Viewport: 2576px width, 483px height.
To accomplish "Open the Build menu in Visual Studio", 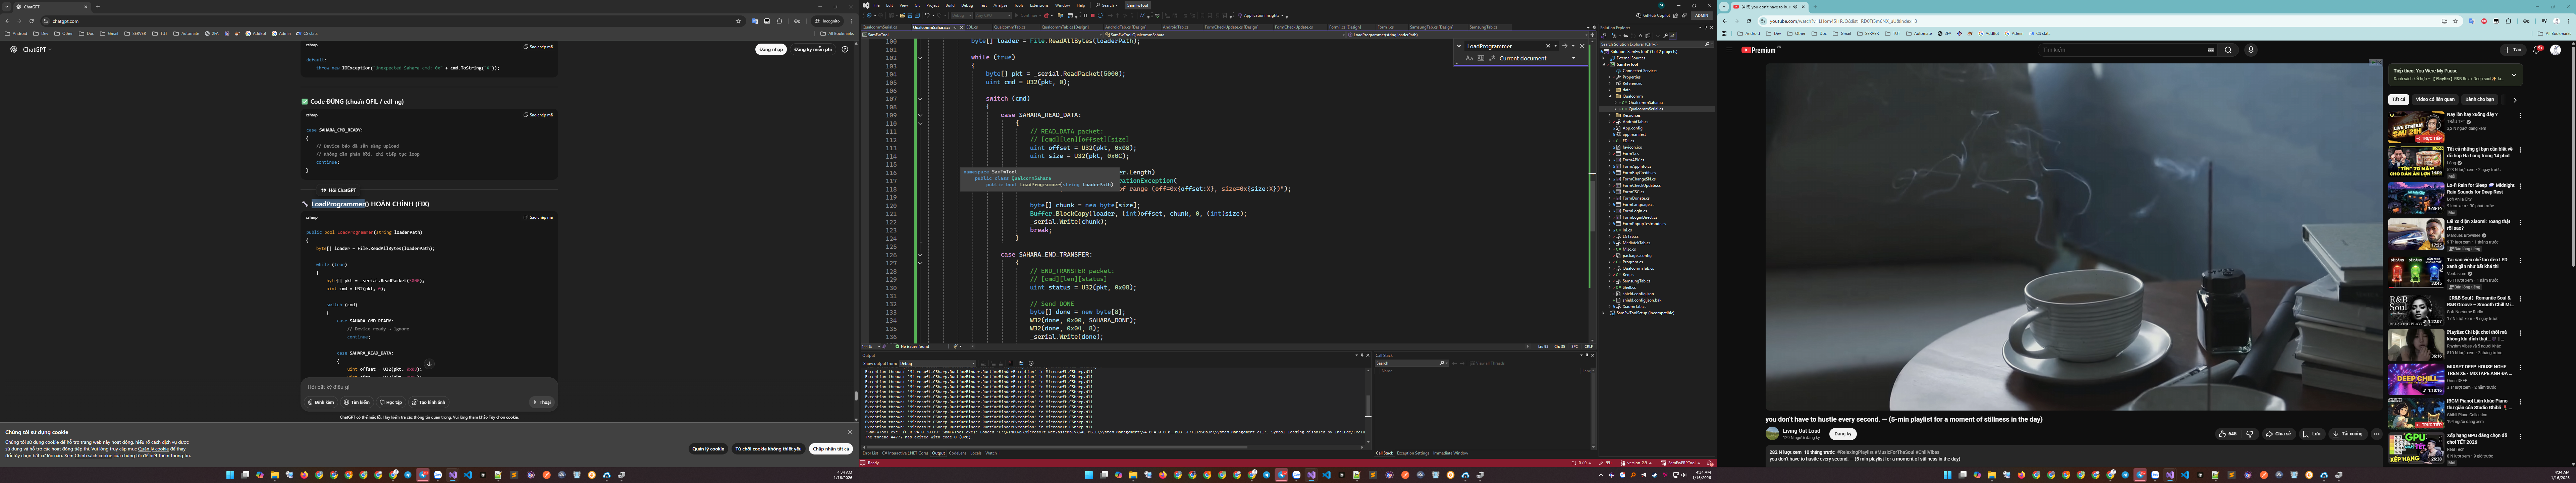I will [x=950, y=5].
